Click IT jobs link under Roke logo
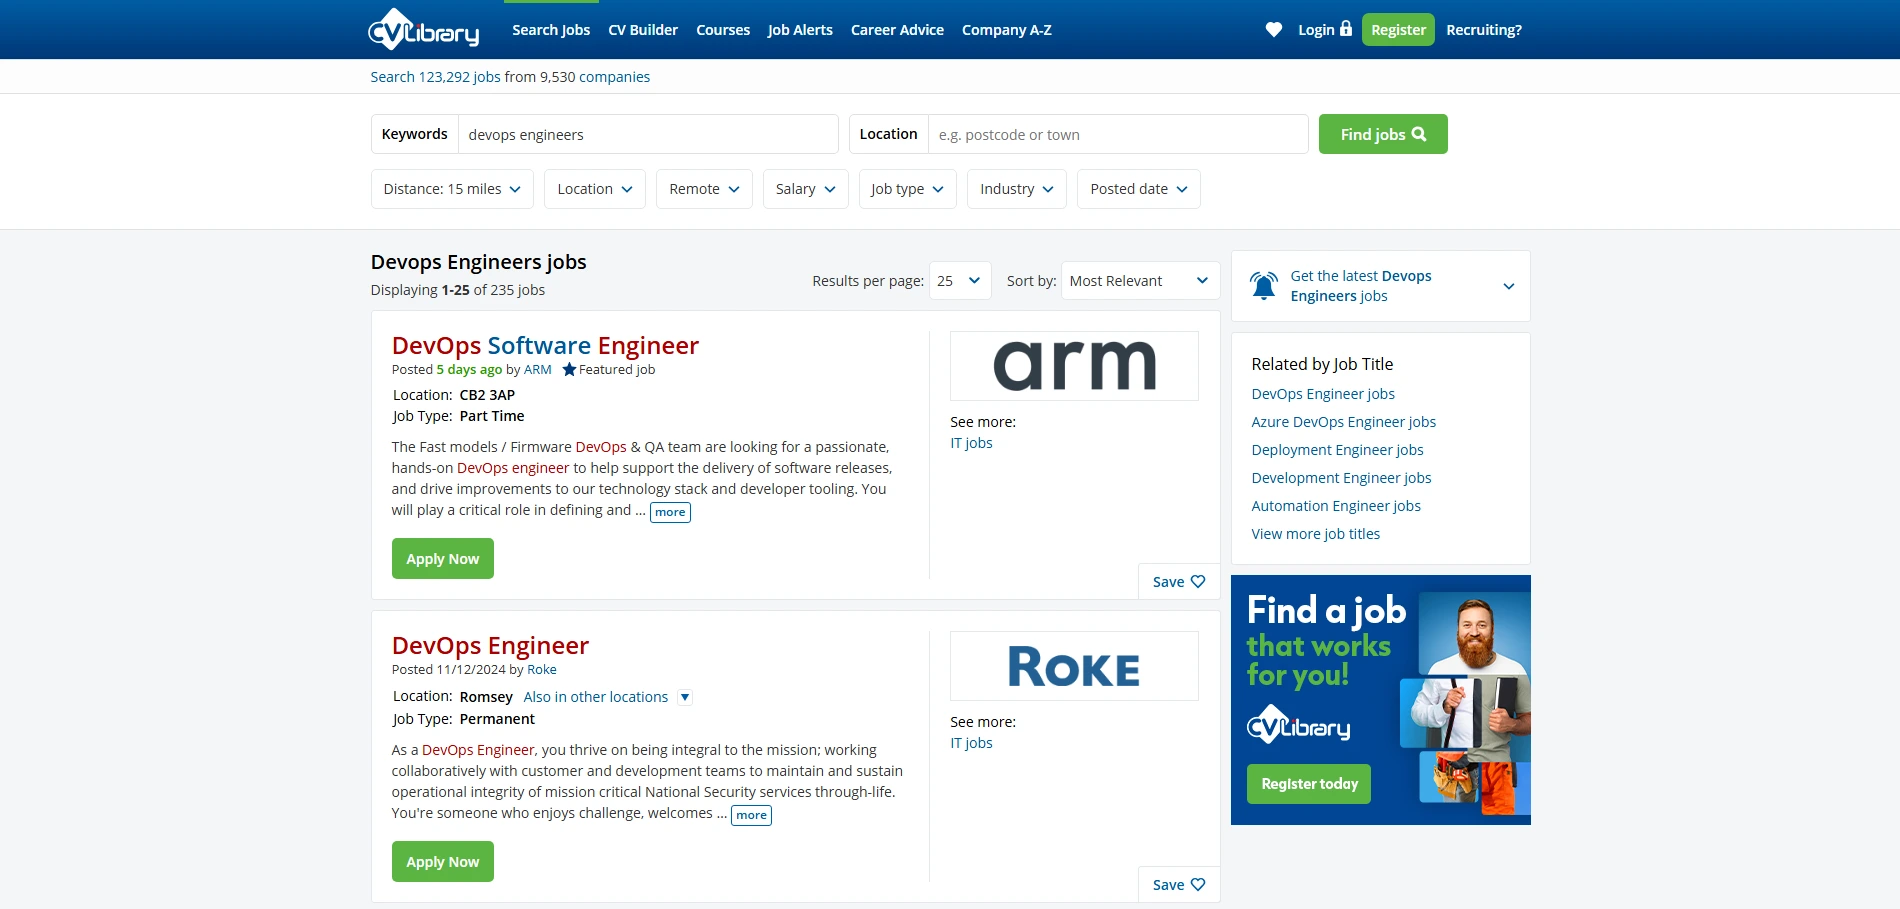 (971, 743)
